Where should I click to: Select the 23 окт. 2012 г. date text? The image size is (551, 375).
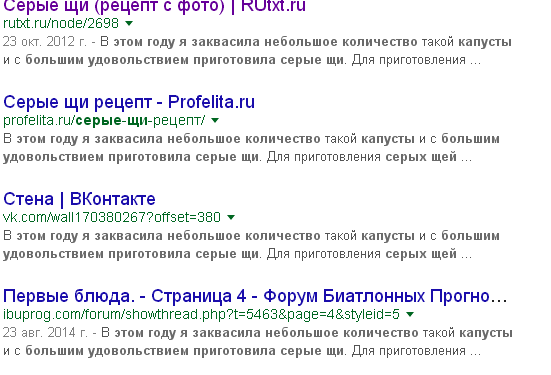44,42
